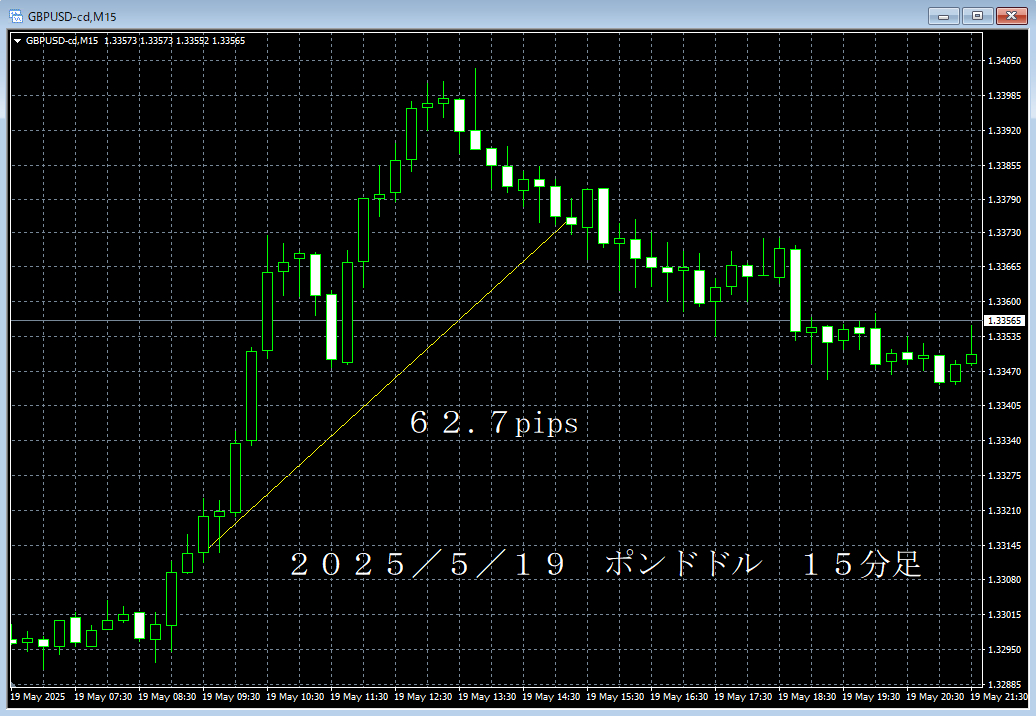Click the 1.34050 price scale label
Viewport: 1036px width, 716px height.
point(1003,61)
